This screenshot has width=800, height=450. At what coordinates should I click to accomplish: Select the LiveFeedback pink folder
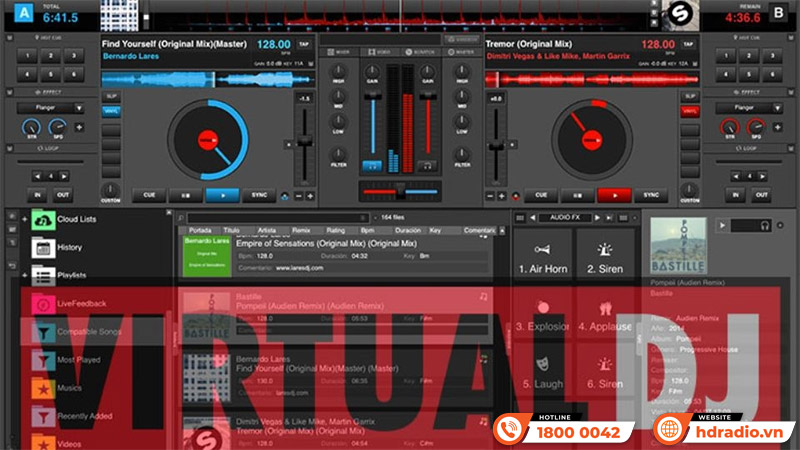point(43,304)
